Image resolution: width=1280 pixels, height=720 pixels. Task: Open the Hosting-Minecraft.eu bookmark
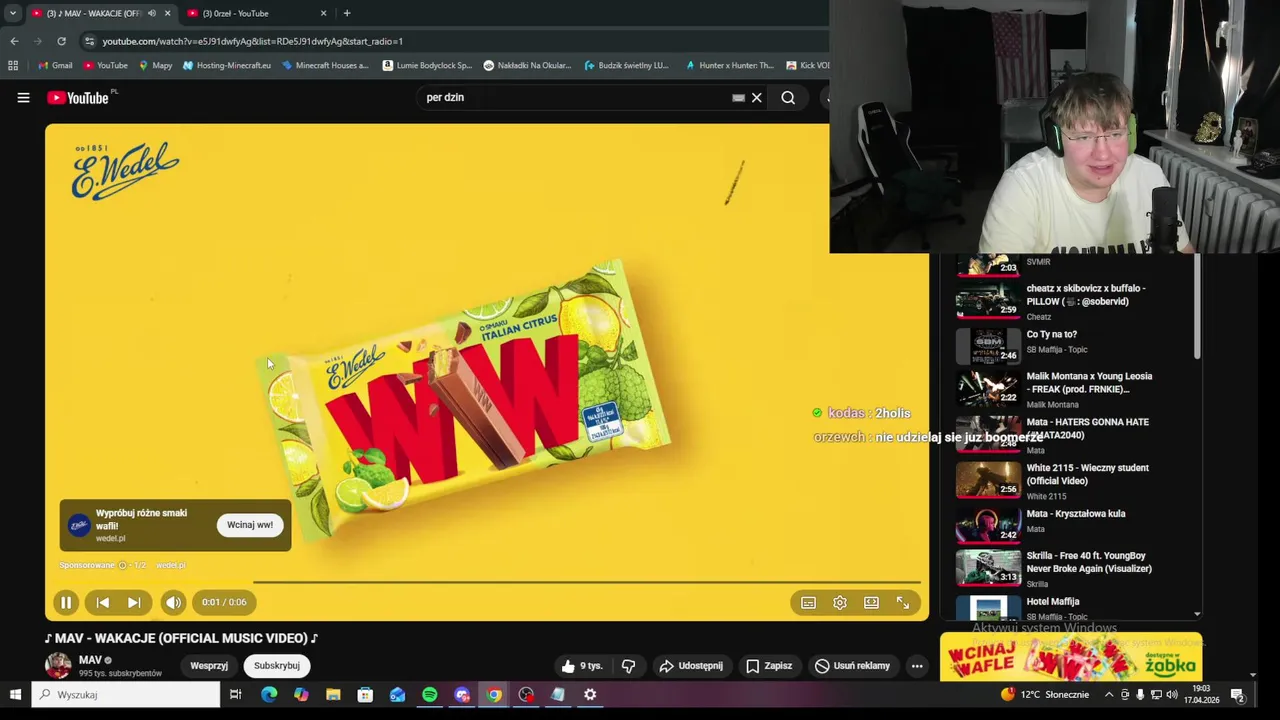227,65
